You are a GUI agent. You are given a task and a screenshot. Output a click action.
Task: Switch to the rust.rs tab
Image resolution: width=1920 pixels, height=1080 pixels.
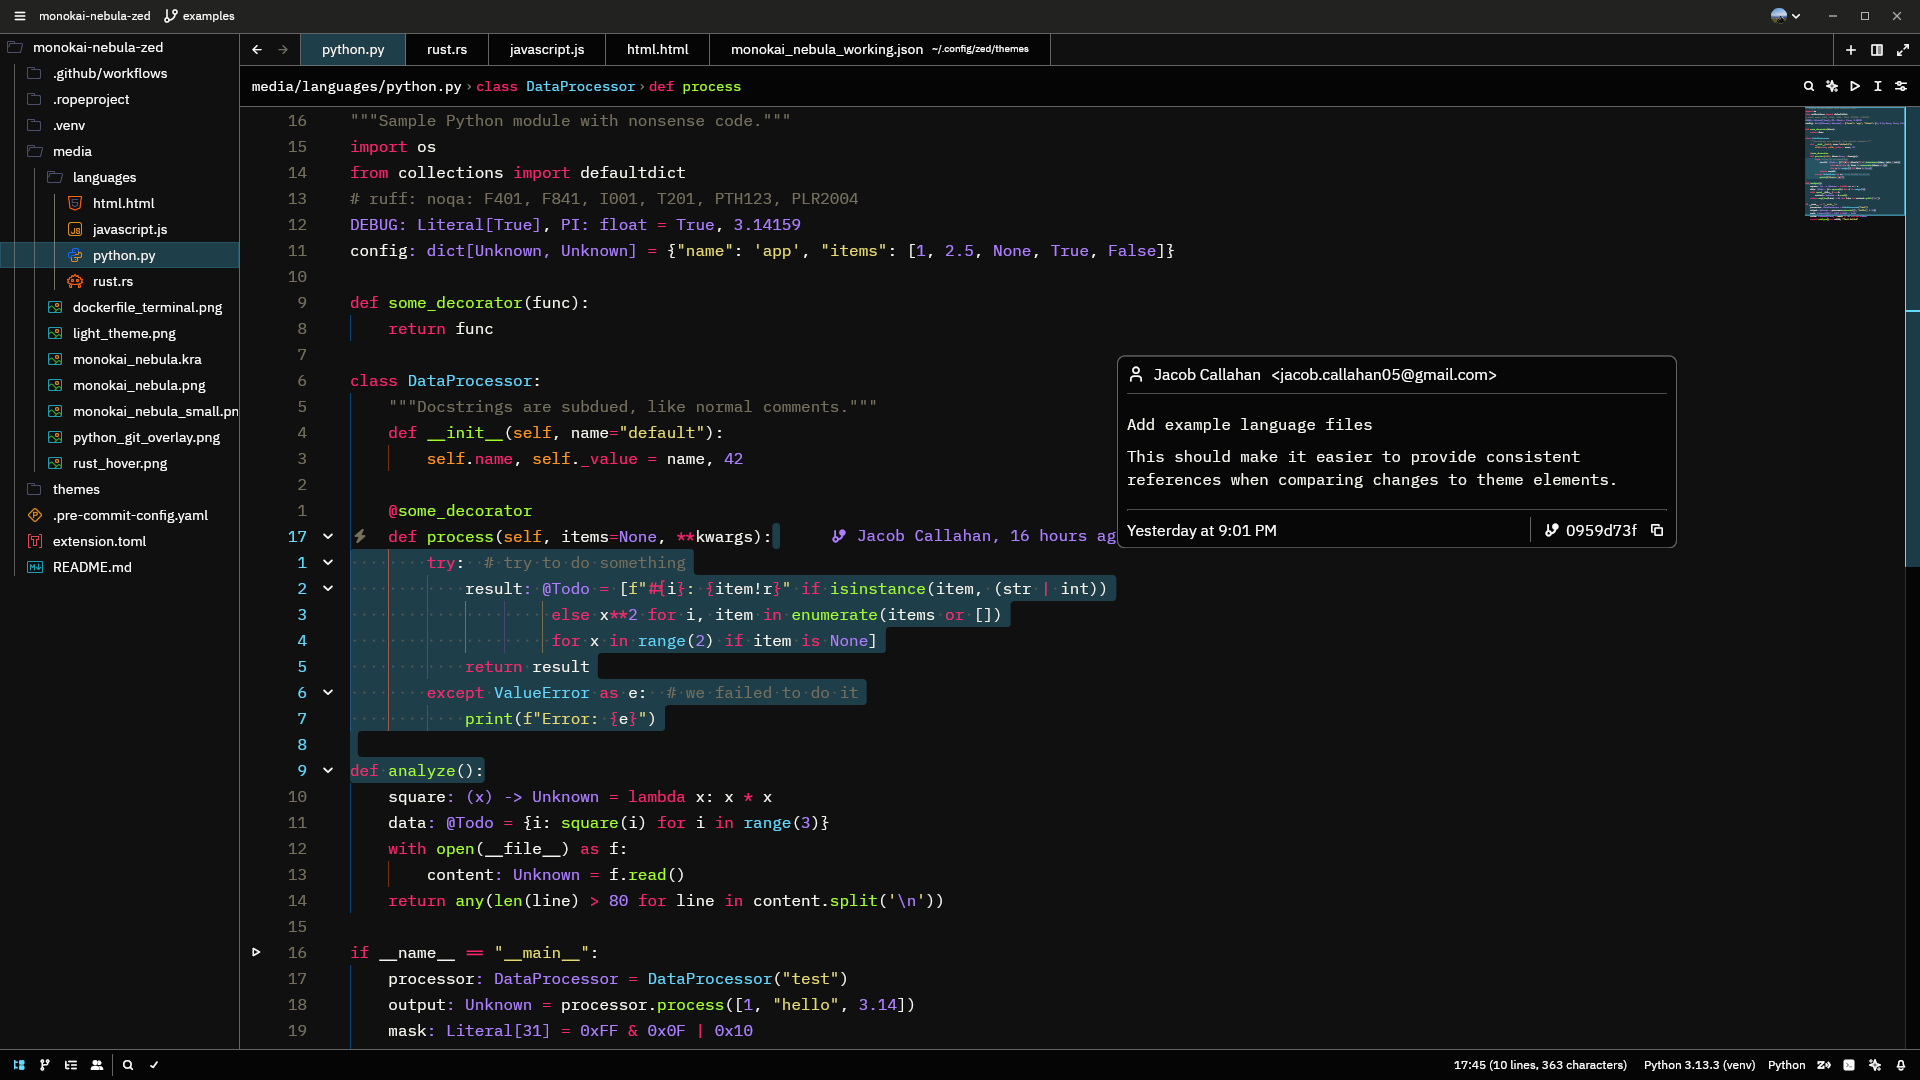(x=447, y=49)
